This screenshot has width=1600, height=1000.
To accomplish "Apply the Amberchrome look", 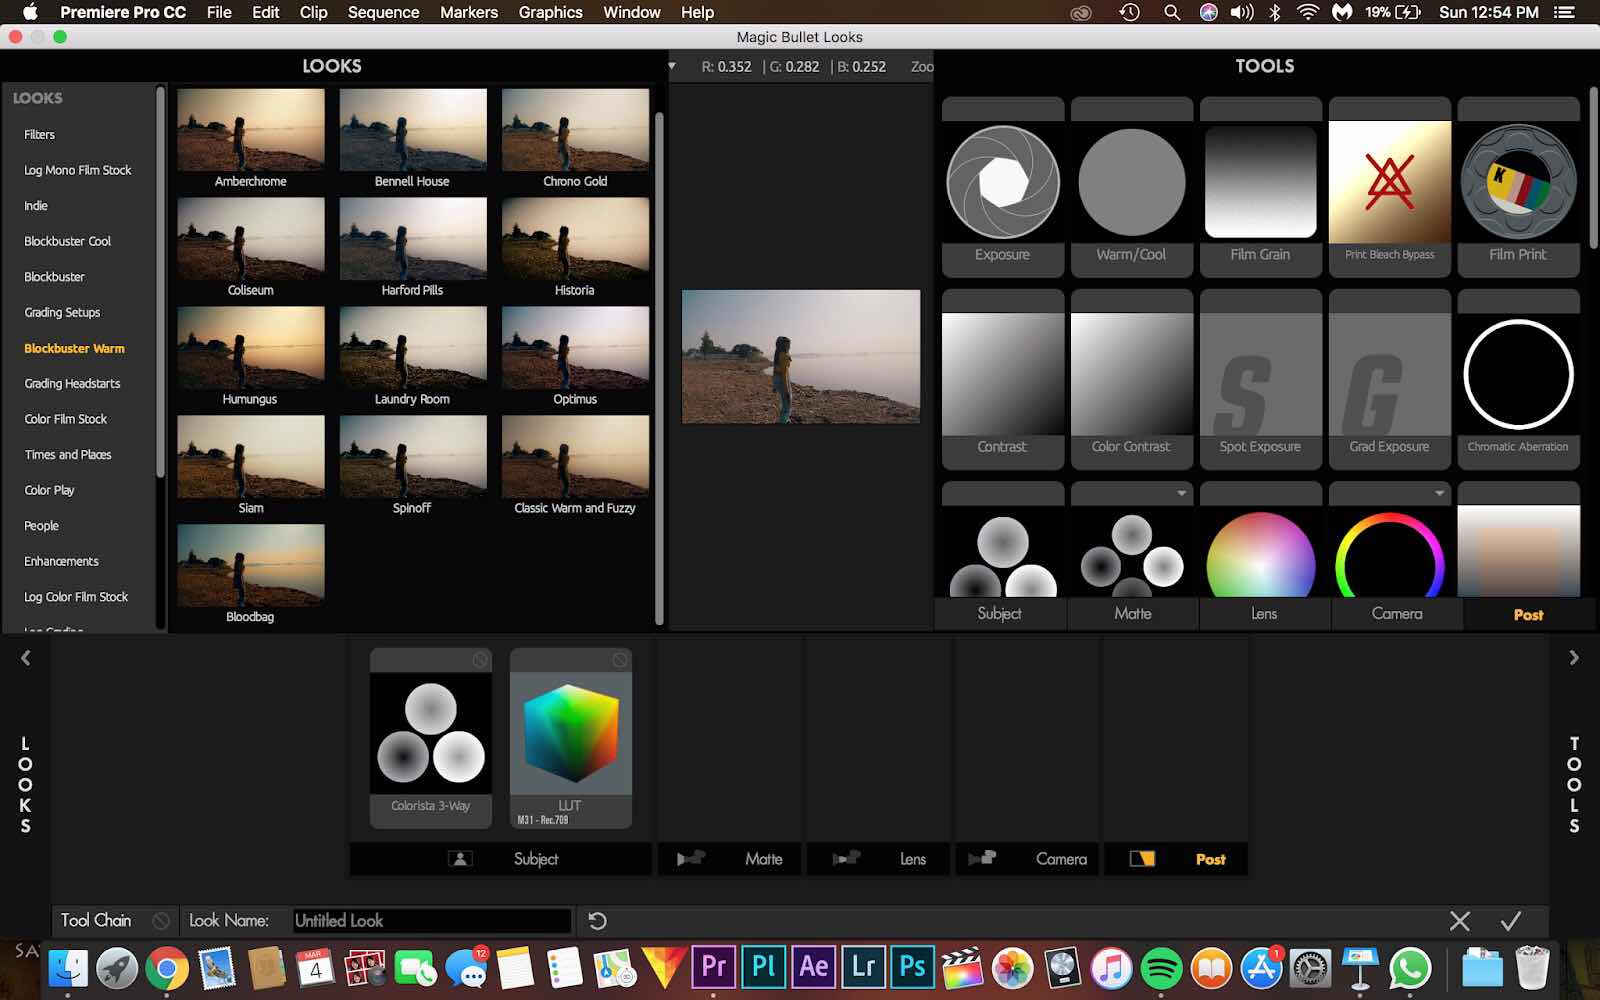I will [x=251, y=139].
